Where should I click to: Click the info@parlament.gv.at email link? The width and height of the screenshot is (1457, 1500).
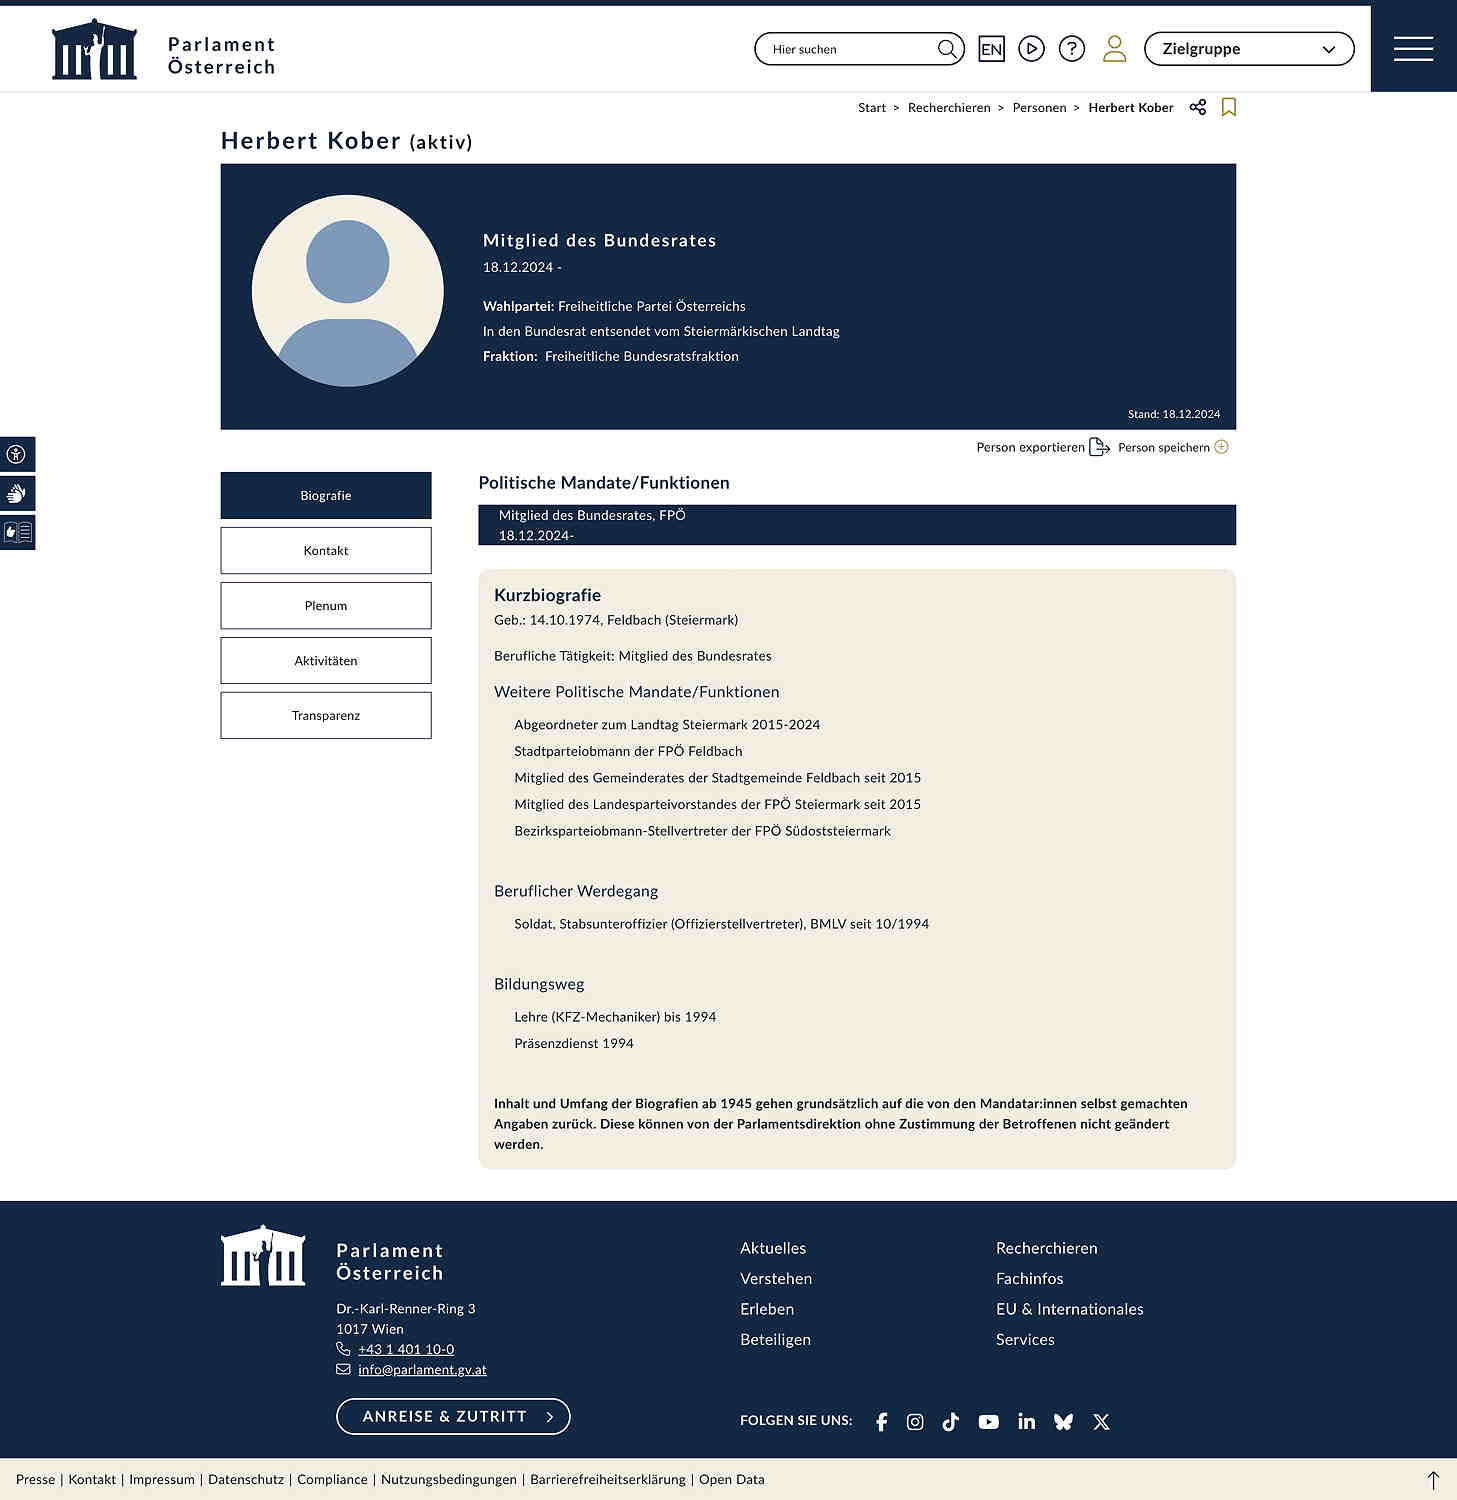click(422, 1370)
